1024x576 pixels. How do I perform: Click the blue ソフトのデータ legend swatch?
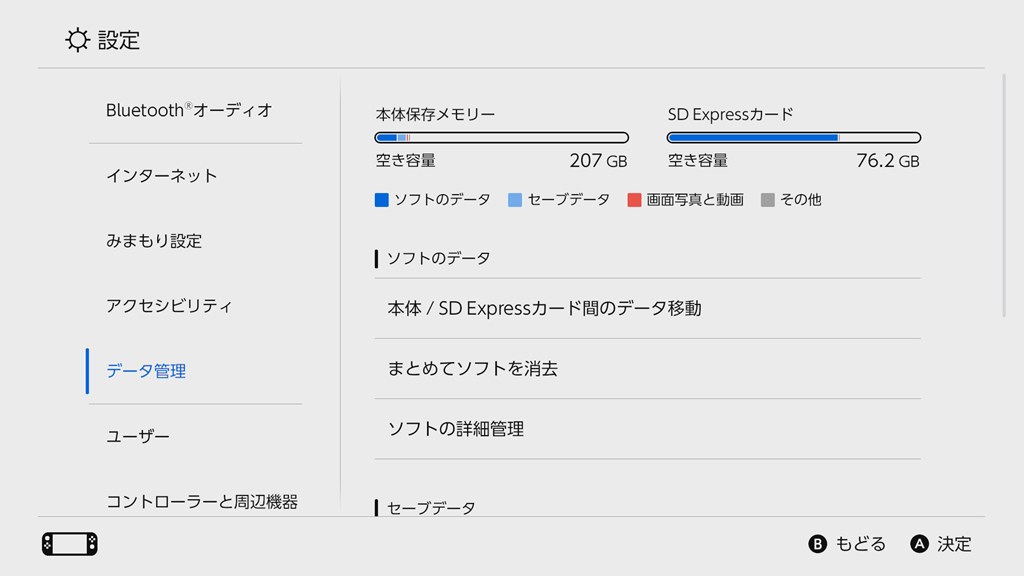click(381, 200)
